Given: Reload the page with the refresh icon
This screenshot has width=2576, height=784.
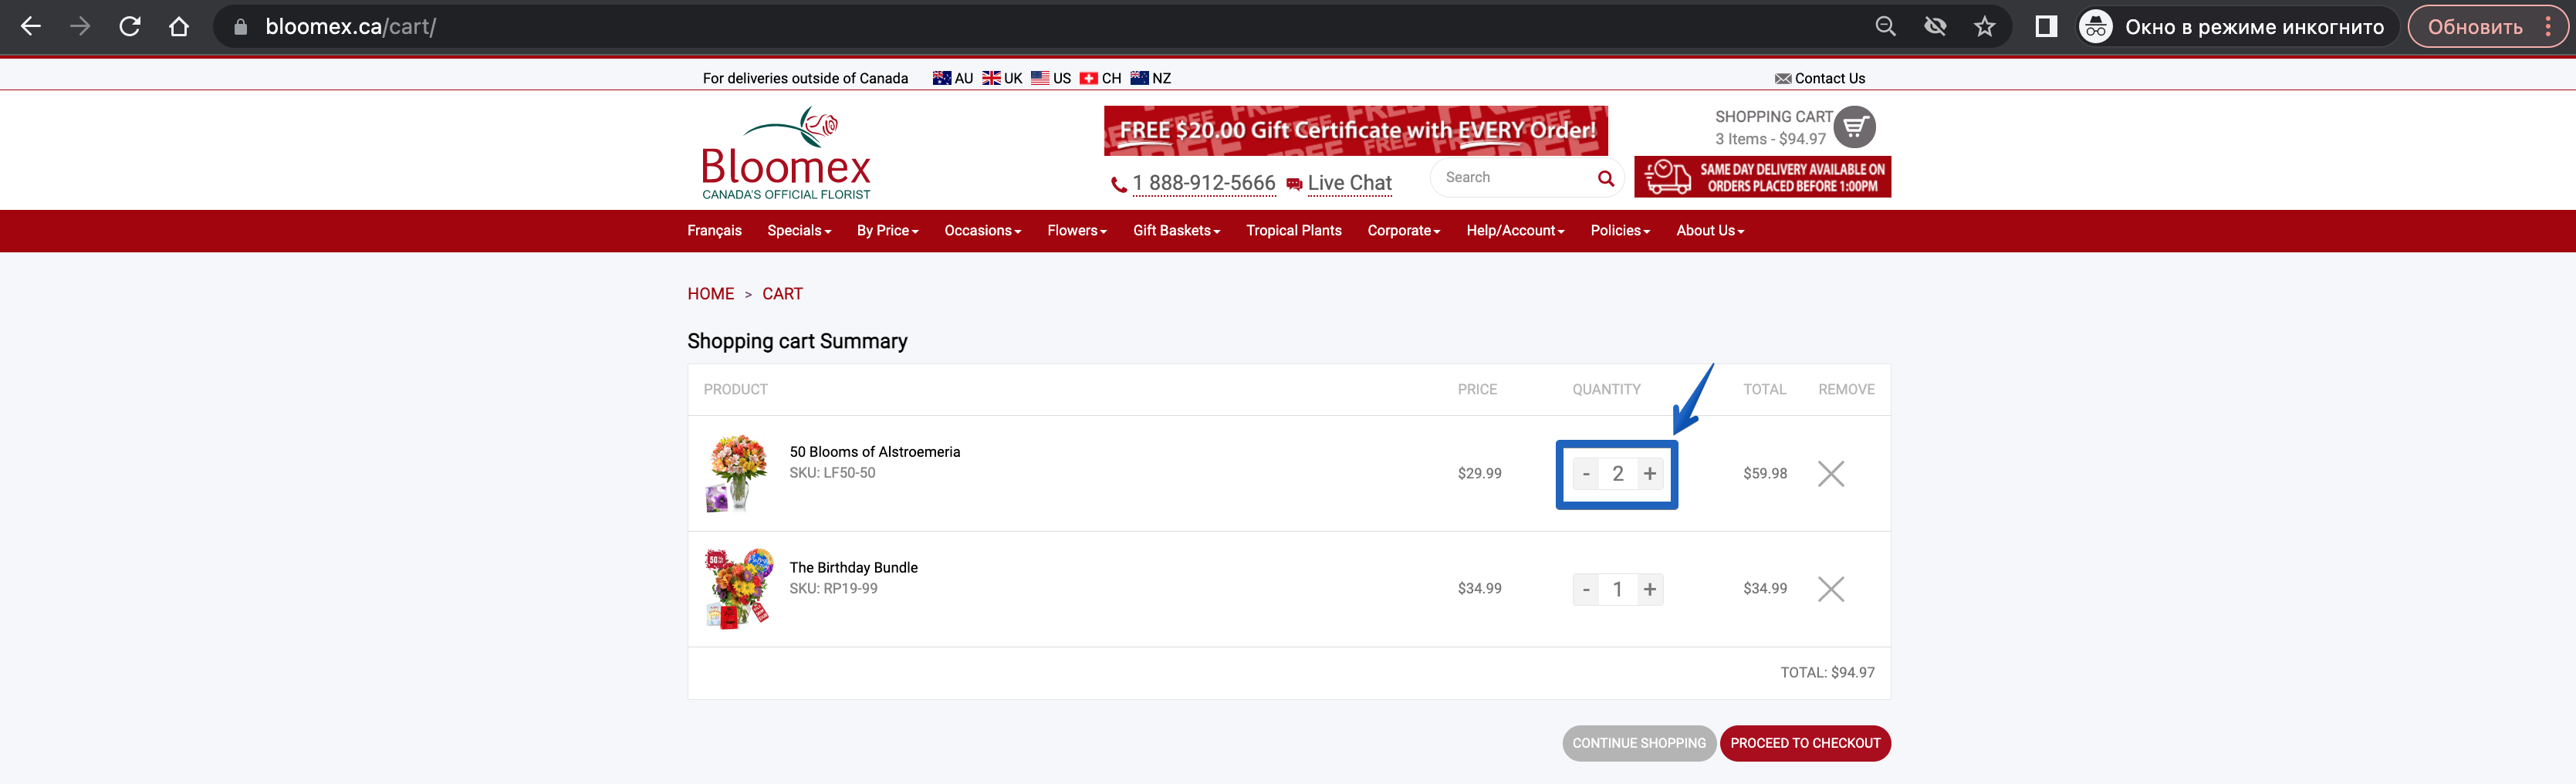Looking at the screenshot, I should click(130, 27).
